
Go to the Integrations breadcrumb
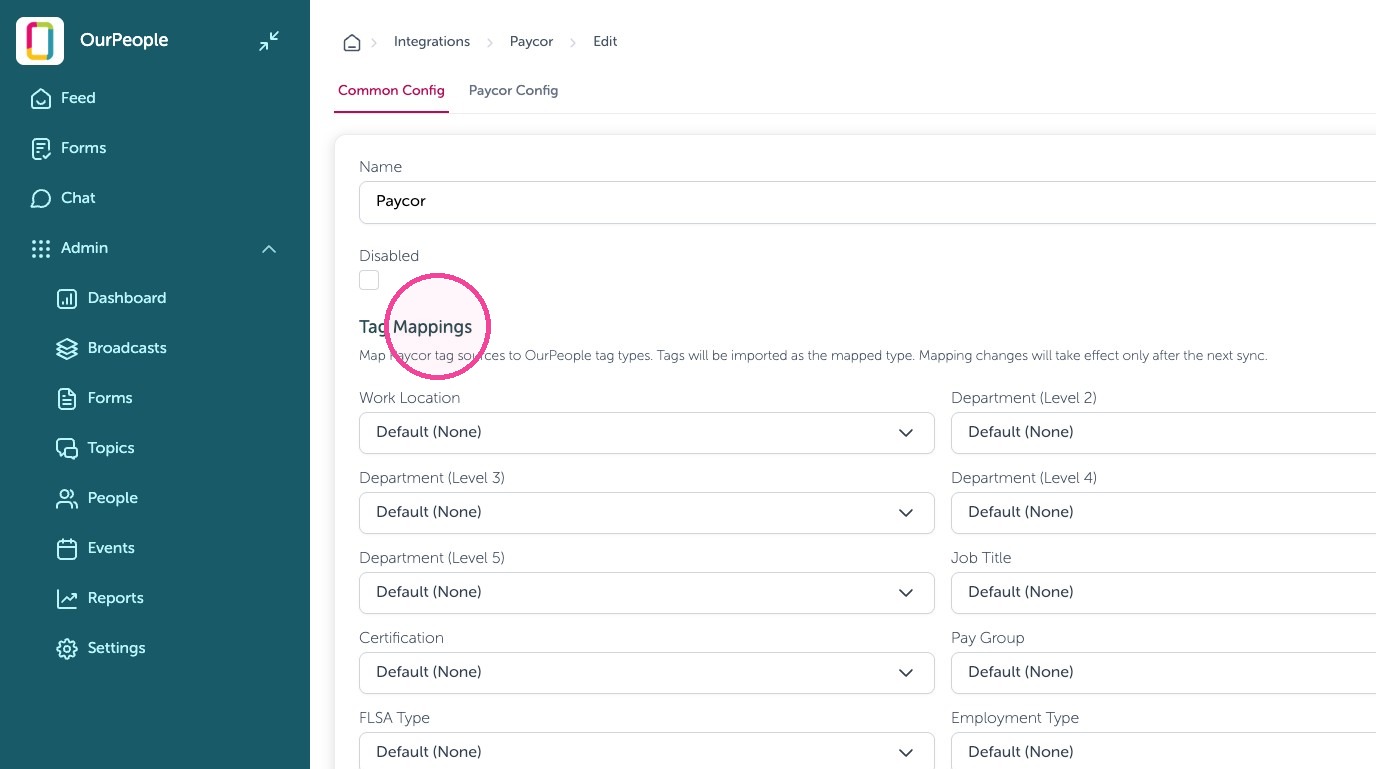click(x=432, y=42)
